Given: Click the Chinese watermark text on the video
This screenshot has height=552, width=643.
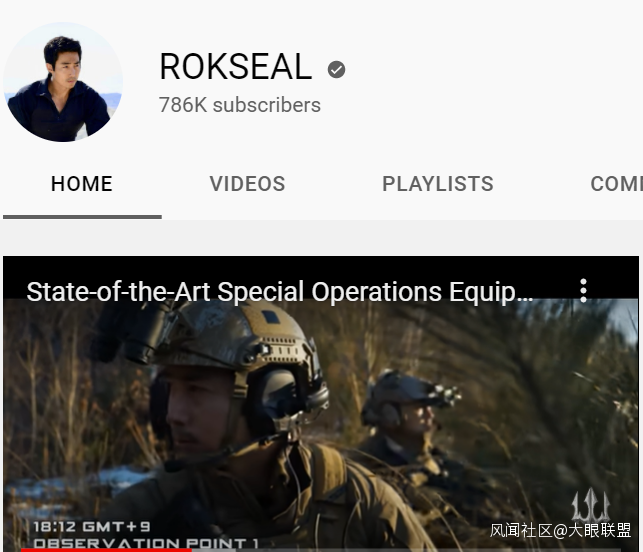Looking at the screenshot, I should point(560,531).
